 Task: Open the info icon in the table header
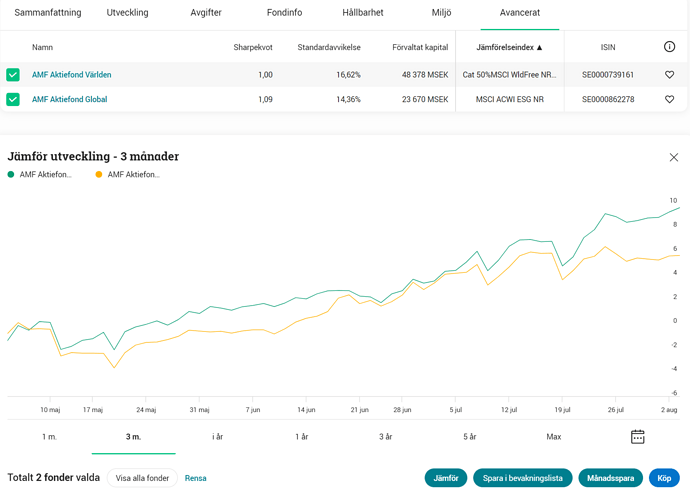click(x=669, y=47)
